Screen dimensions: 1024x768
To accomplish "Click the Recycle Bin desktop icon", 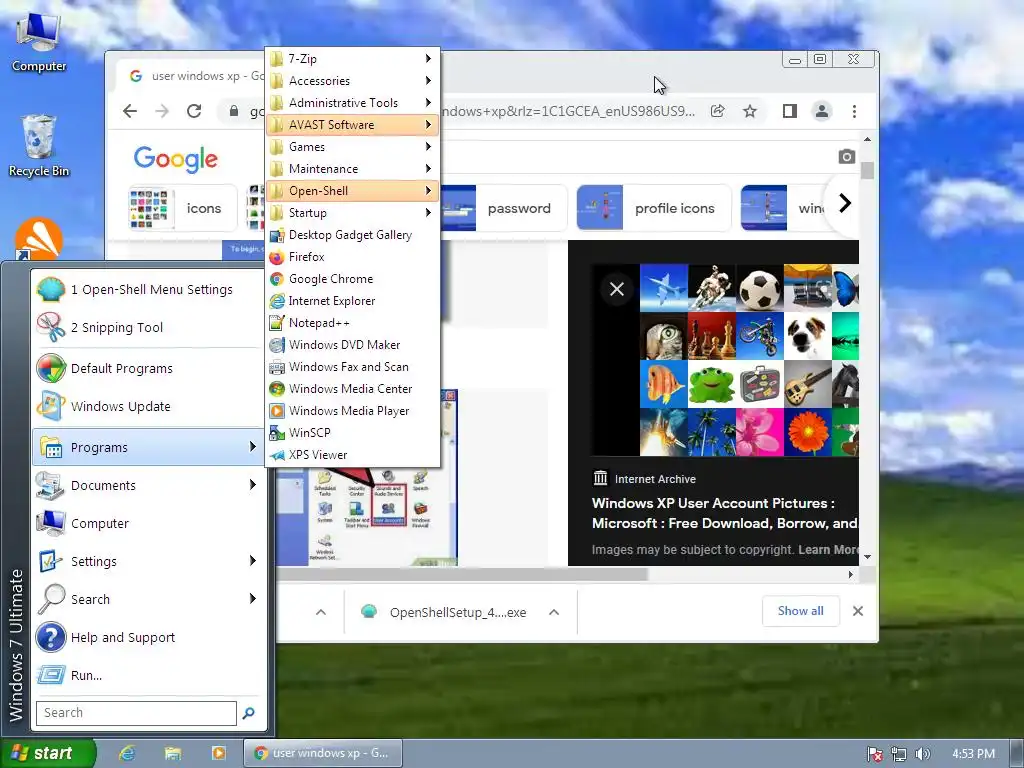I will (39, 146).
